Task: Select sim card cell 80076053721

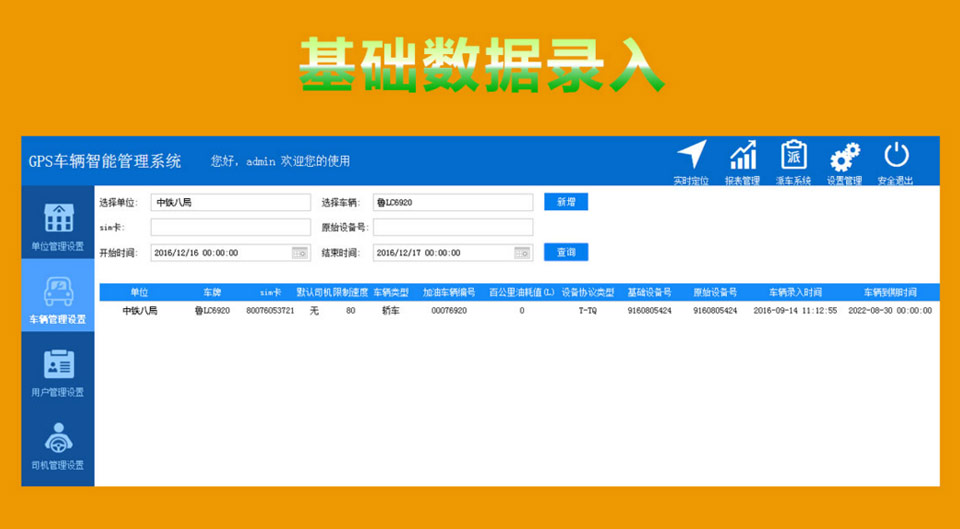Action: tap(271, 311)
